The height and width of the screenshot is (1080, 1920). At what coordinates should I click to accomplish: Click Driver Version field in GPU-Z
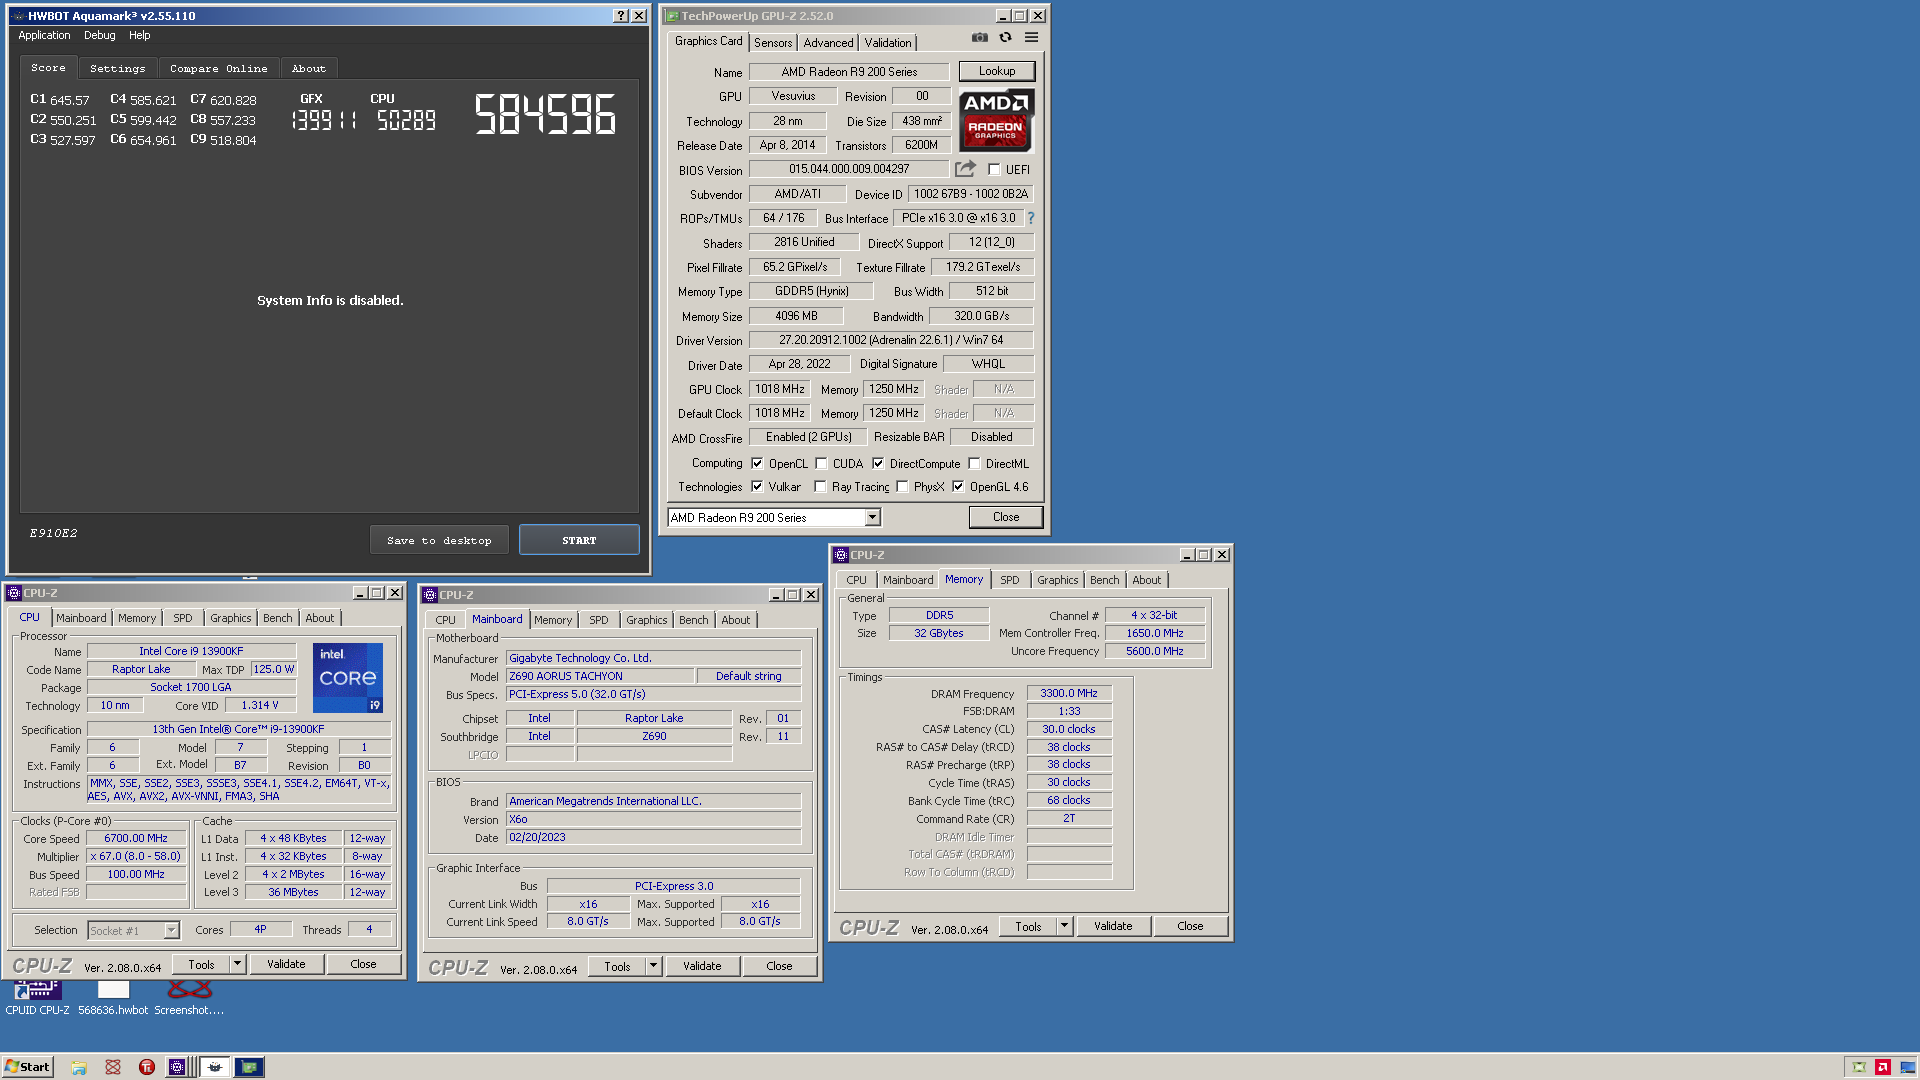click(891, 340)
